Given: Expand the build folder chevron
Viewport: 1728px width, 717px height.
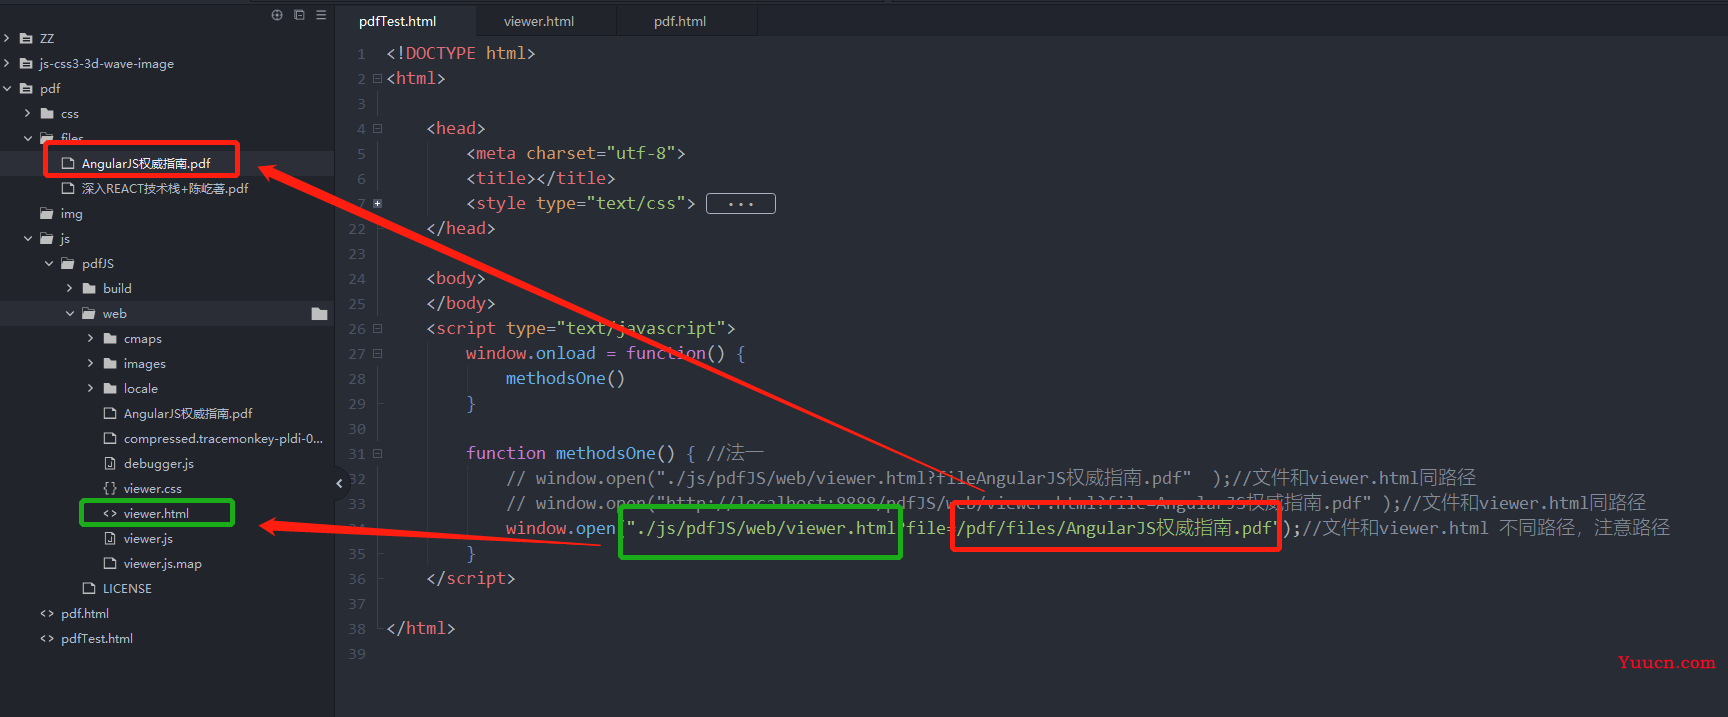Looking at the screenshot, I should click(70, 289).
